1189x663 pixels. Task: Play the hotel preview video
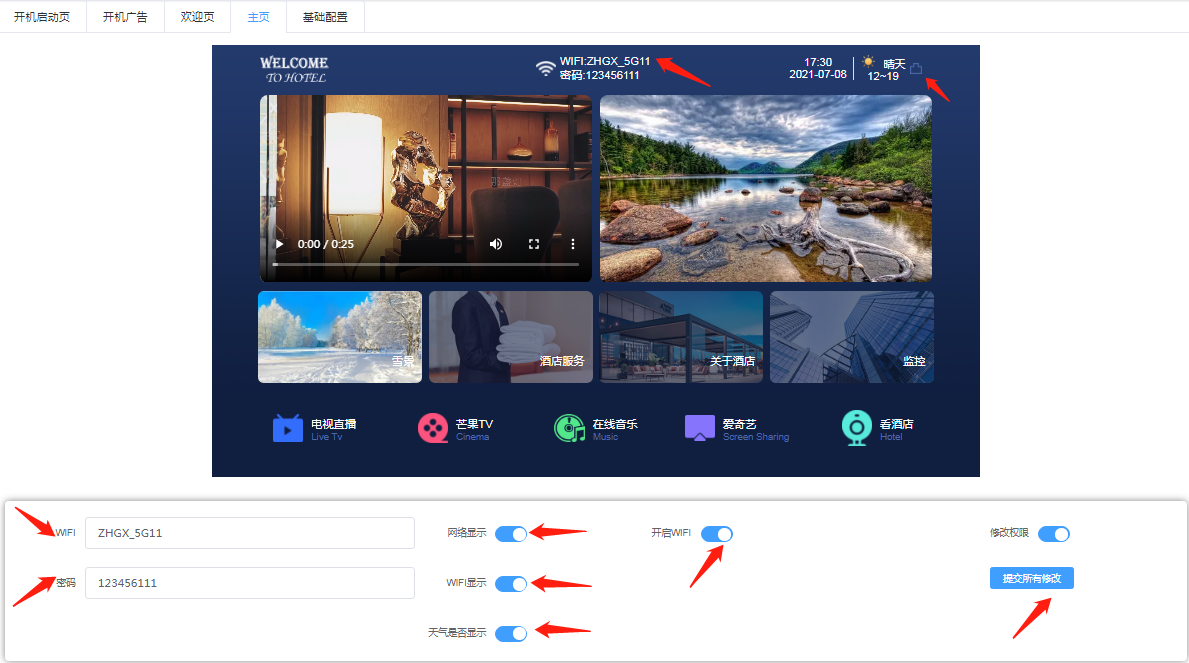(280, 244)
